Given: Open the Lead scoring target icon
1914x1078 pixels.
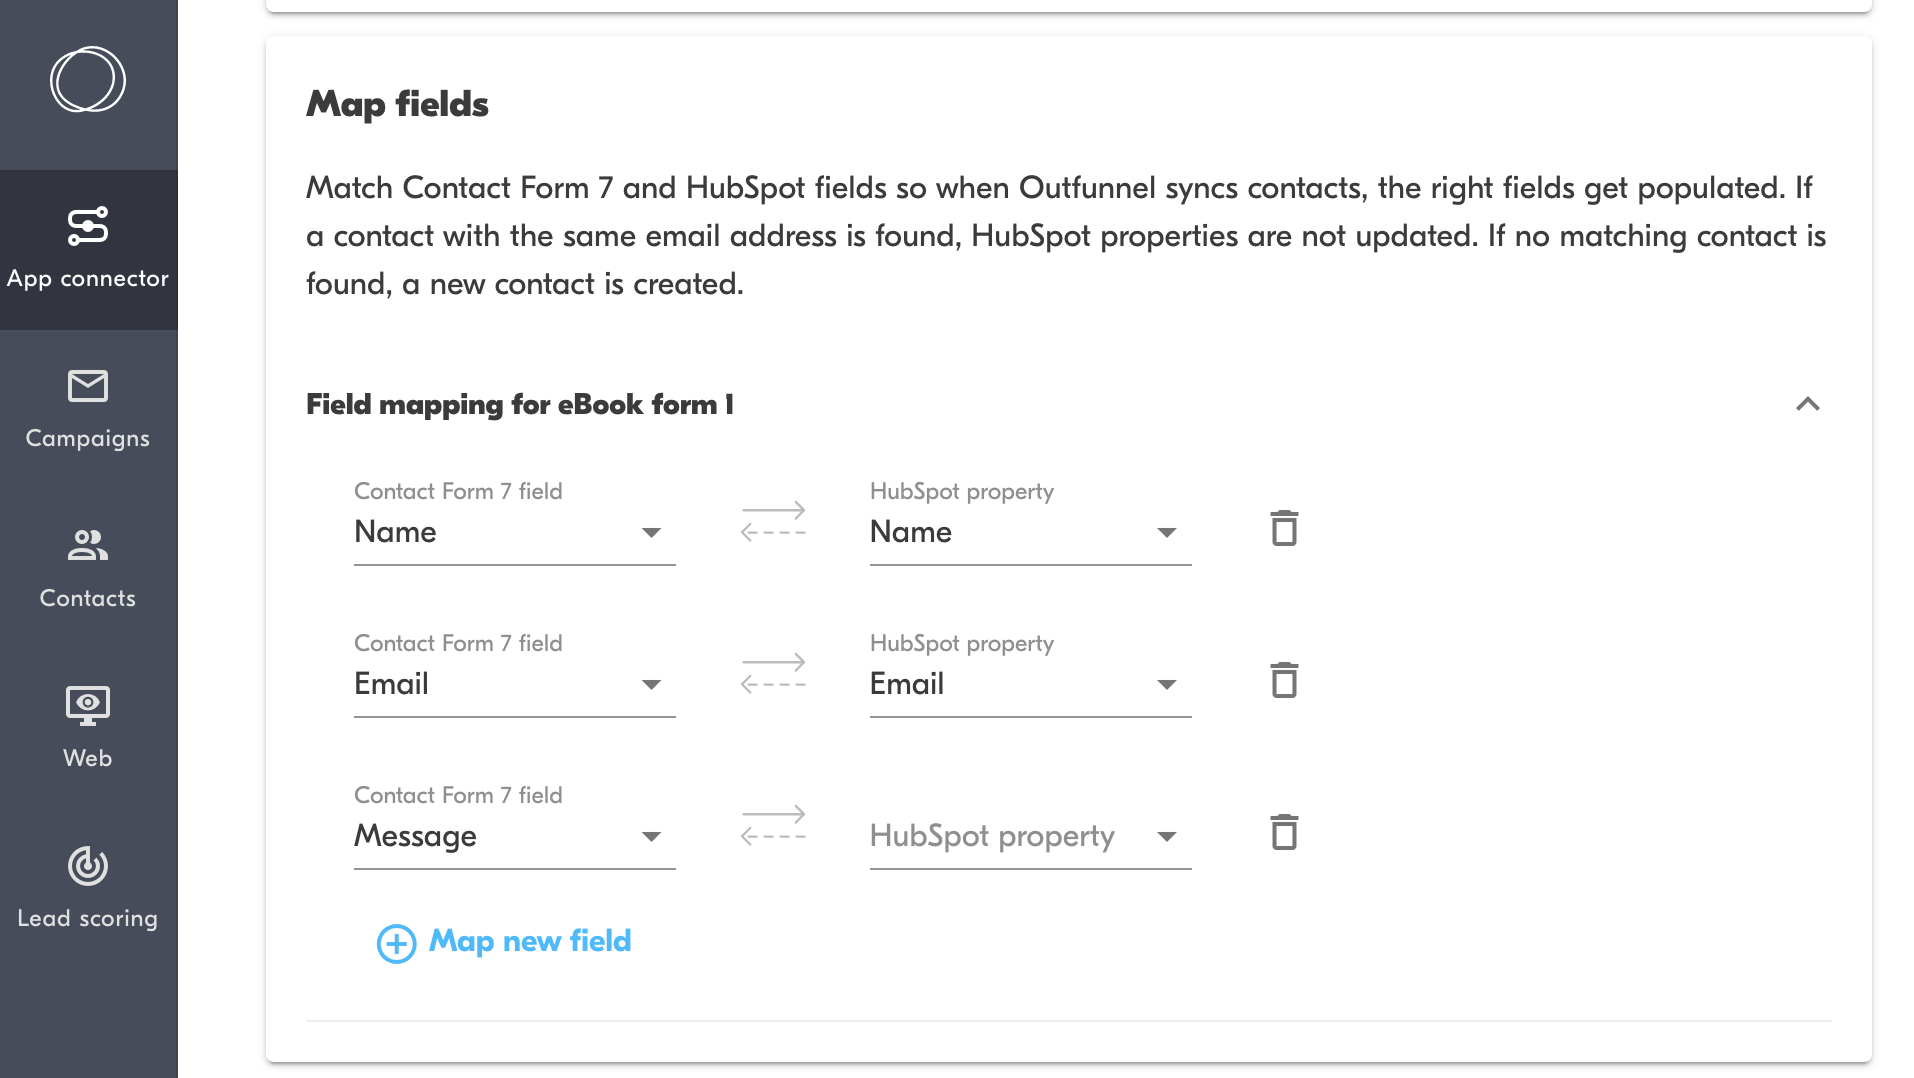Looking at the screenshot, I should (x=88, y=866).
